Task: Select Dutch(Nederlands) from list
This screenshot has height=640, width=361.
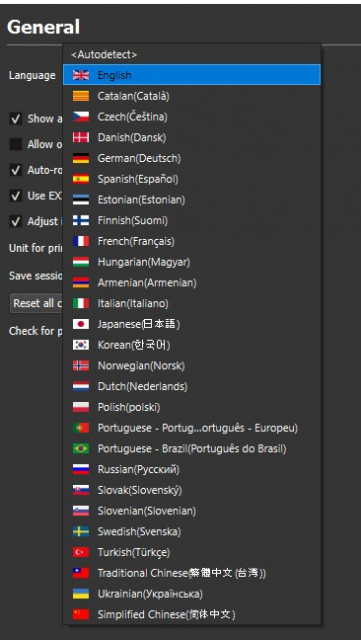Action: (192, 386)
